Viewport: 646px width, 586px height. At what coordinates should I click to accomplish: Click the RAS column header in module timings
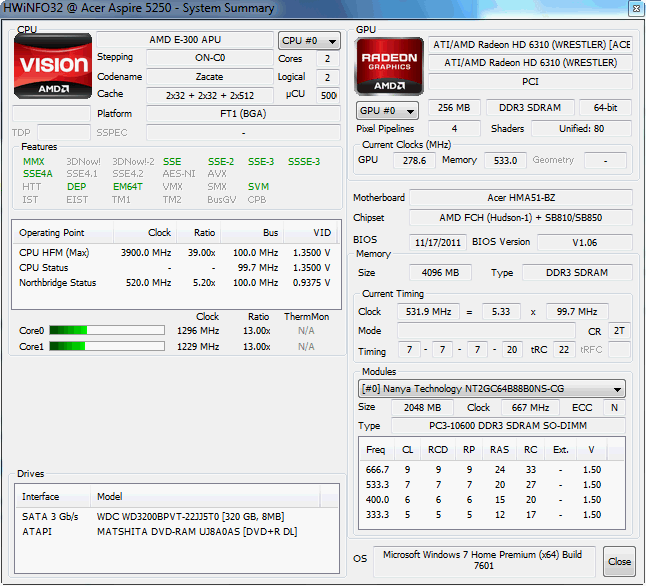tap(499, 450)
